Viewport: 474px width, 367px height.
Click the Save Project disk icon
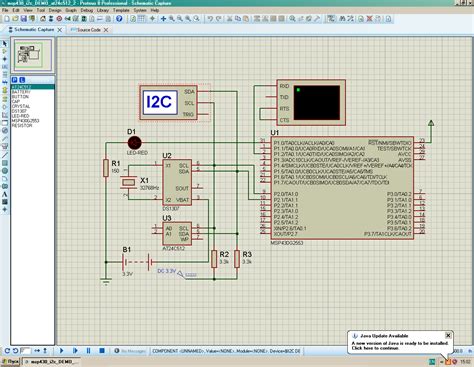point(24,19)
